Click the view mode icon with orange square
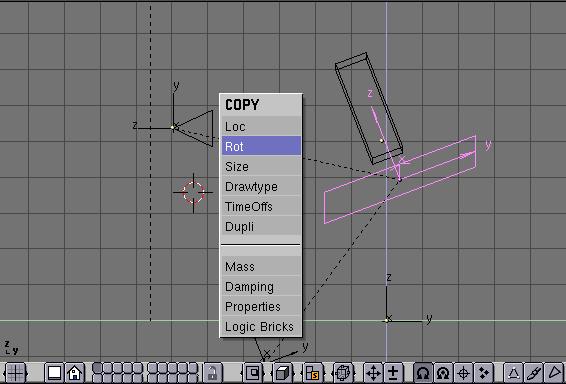 pyautogui.click(x=313, y=373)
